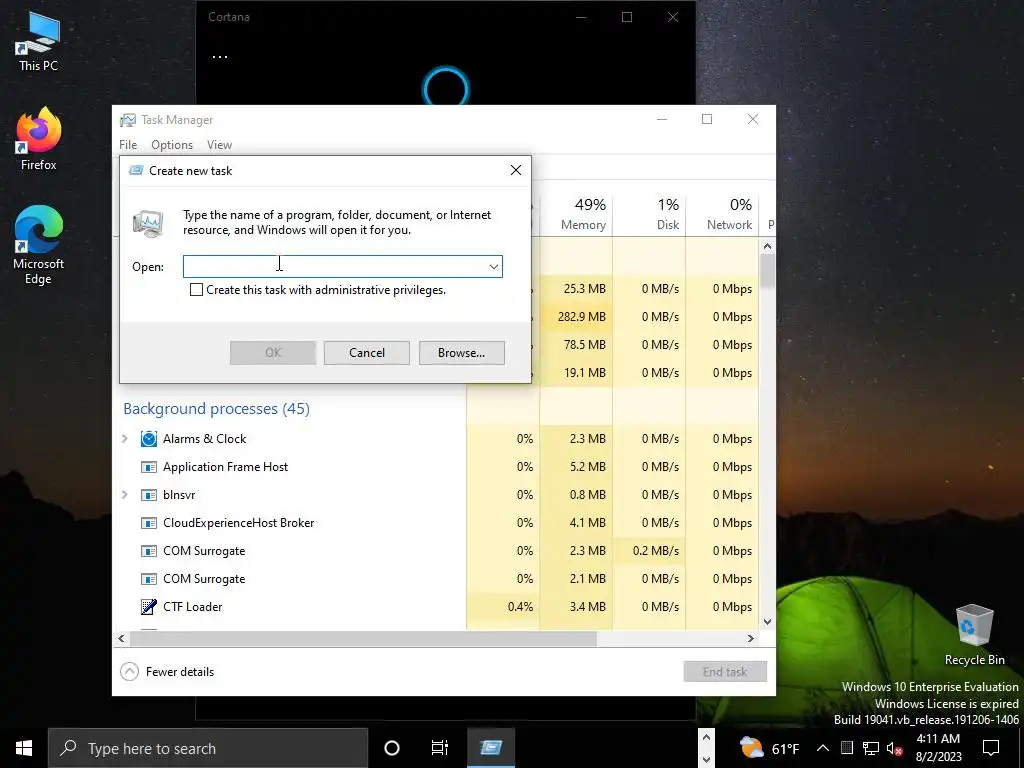Click the CTF Loader pen icon
1024x768 pixels.
149,607
